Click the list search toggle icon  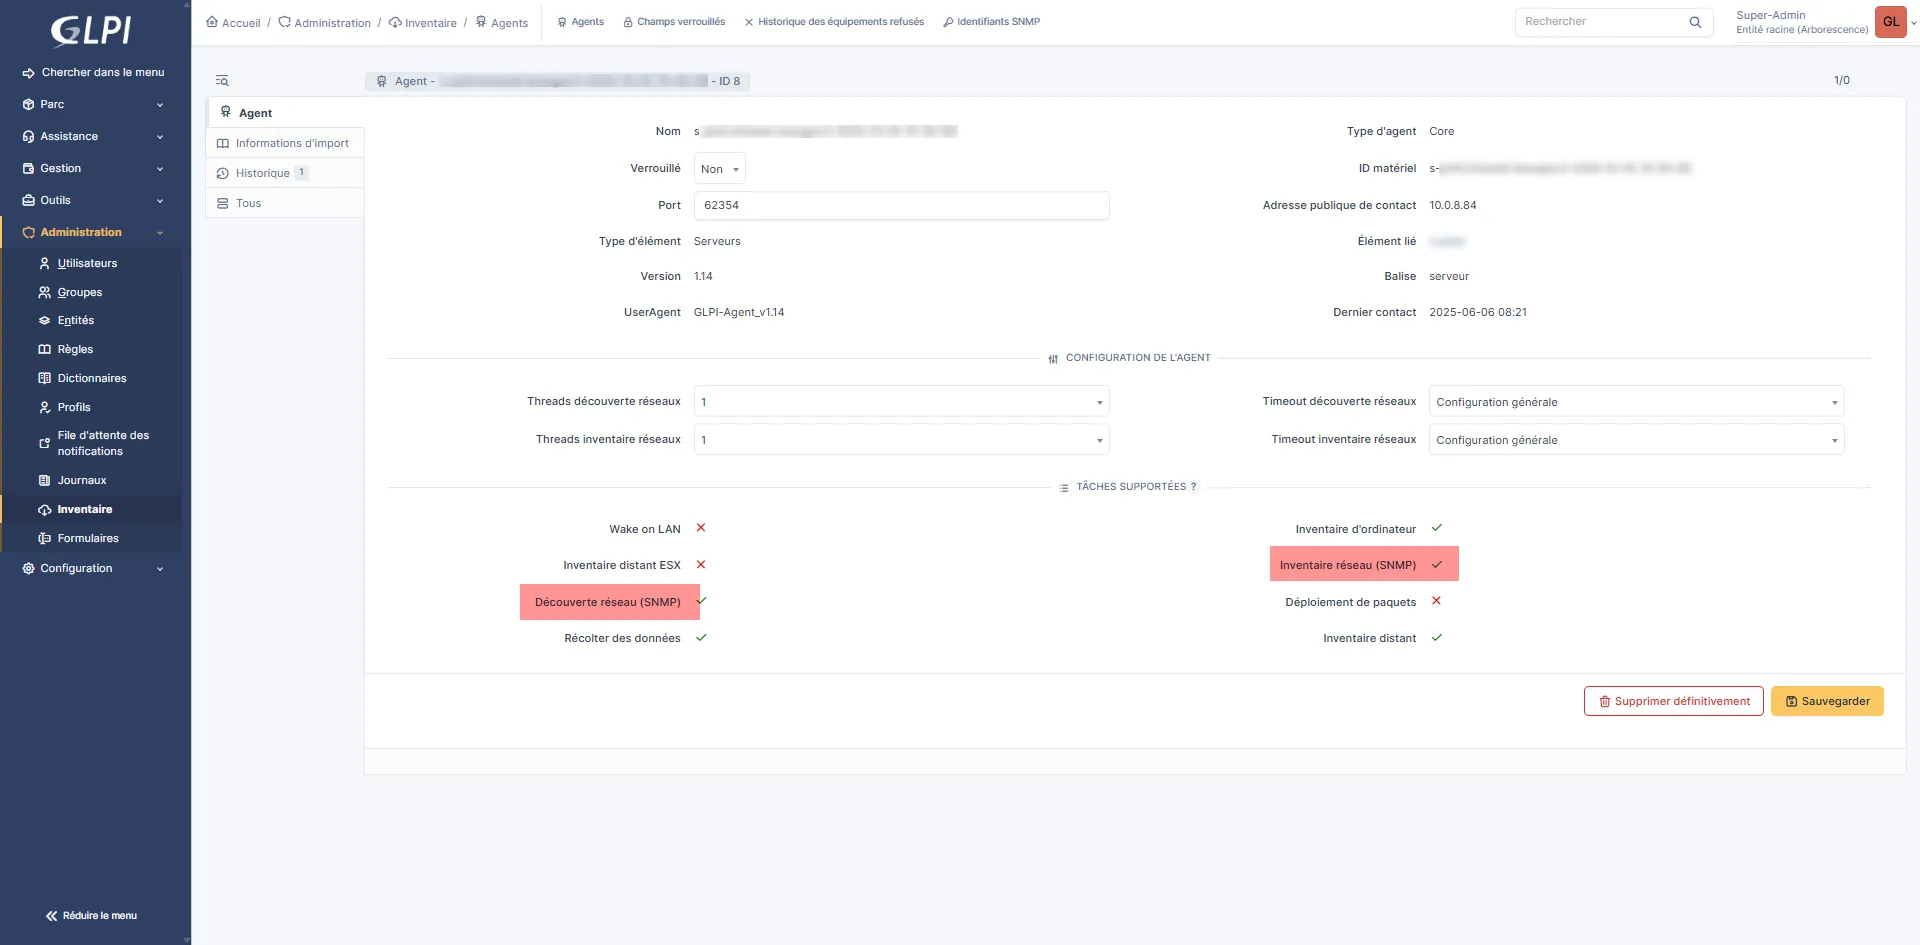click(222, 81)
